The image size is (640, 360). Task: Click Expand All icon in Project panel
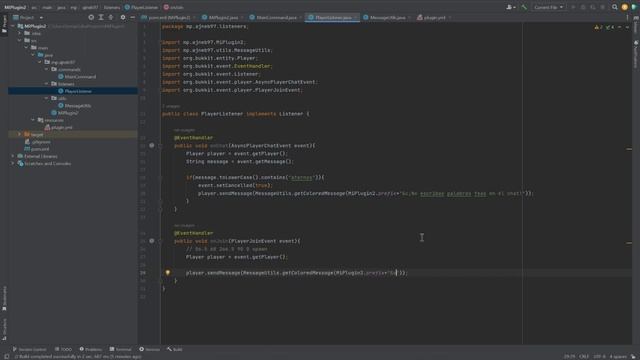pos(101,18)
